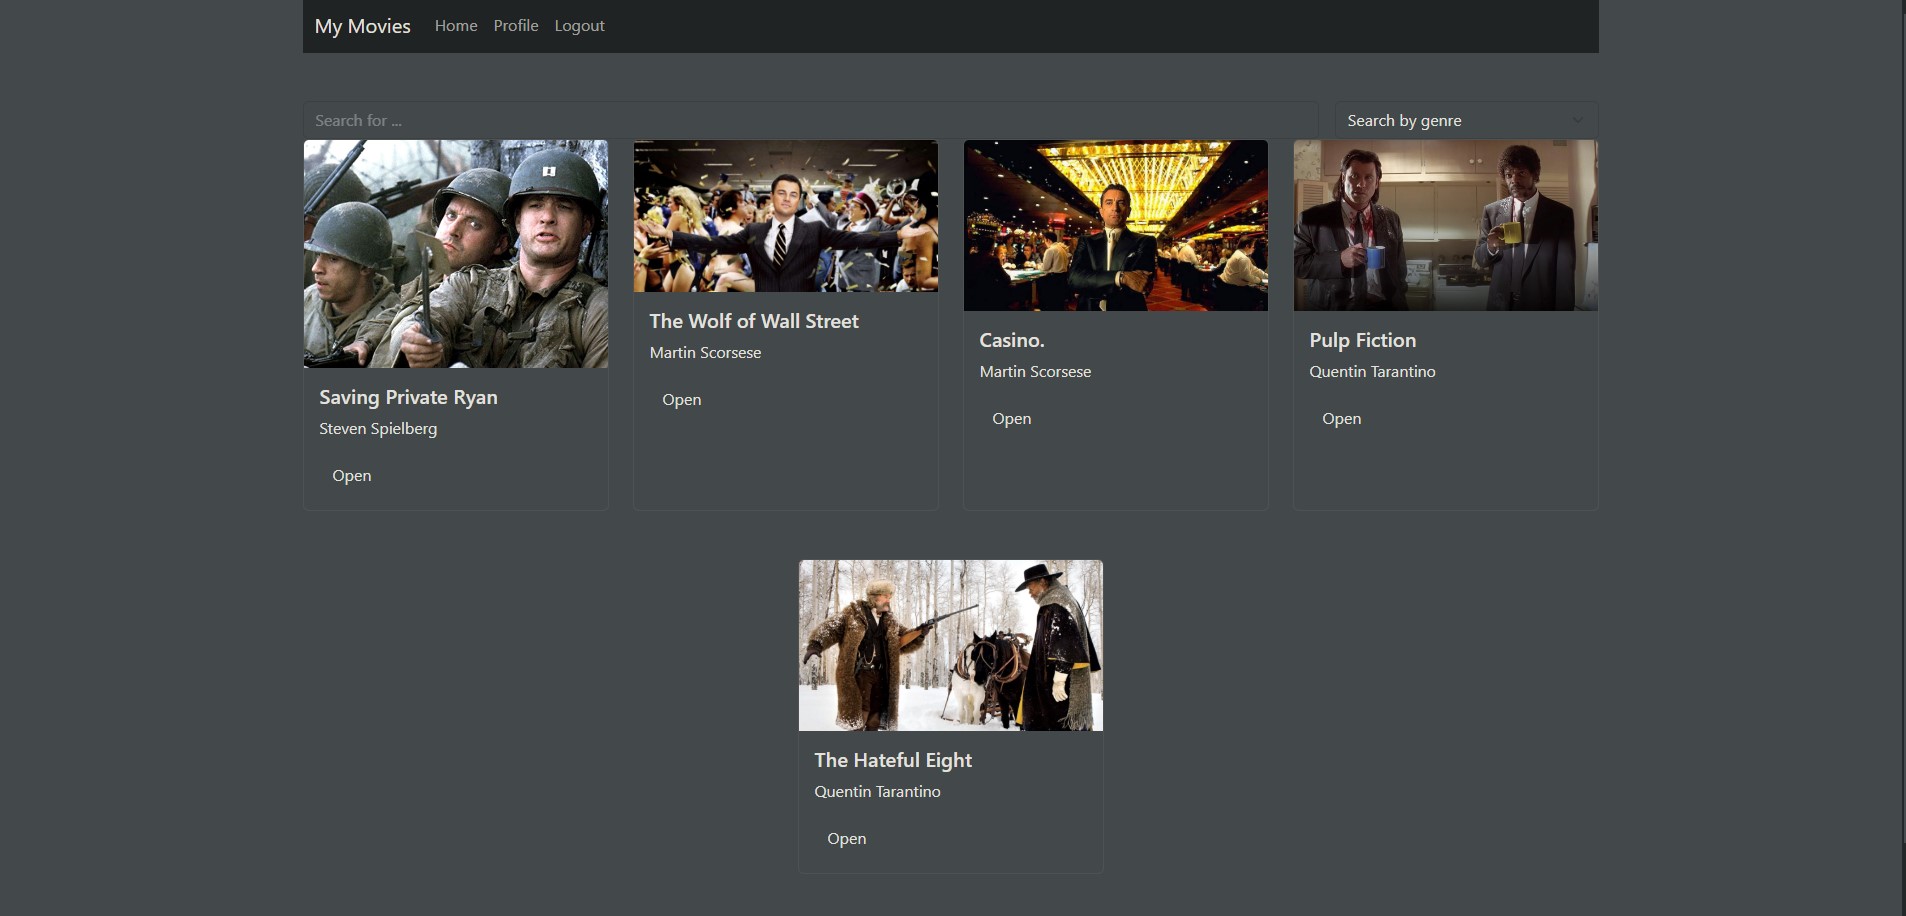Click The Hateful Eight title heading

[x=893, y=760]
